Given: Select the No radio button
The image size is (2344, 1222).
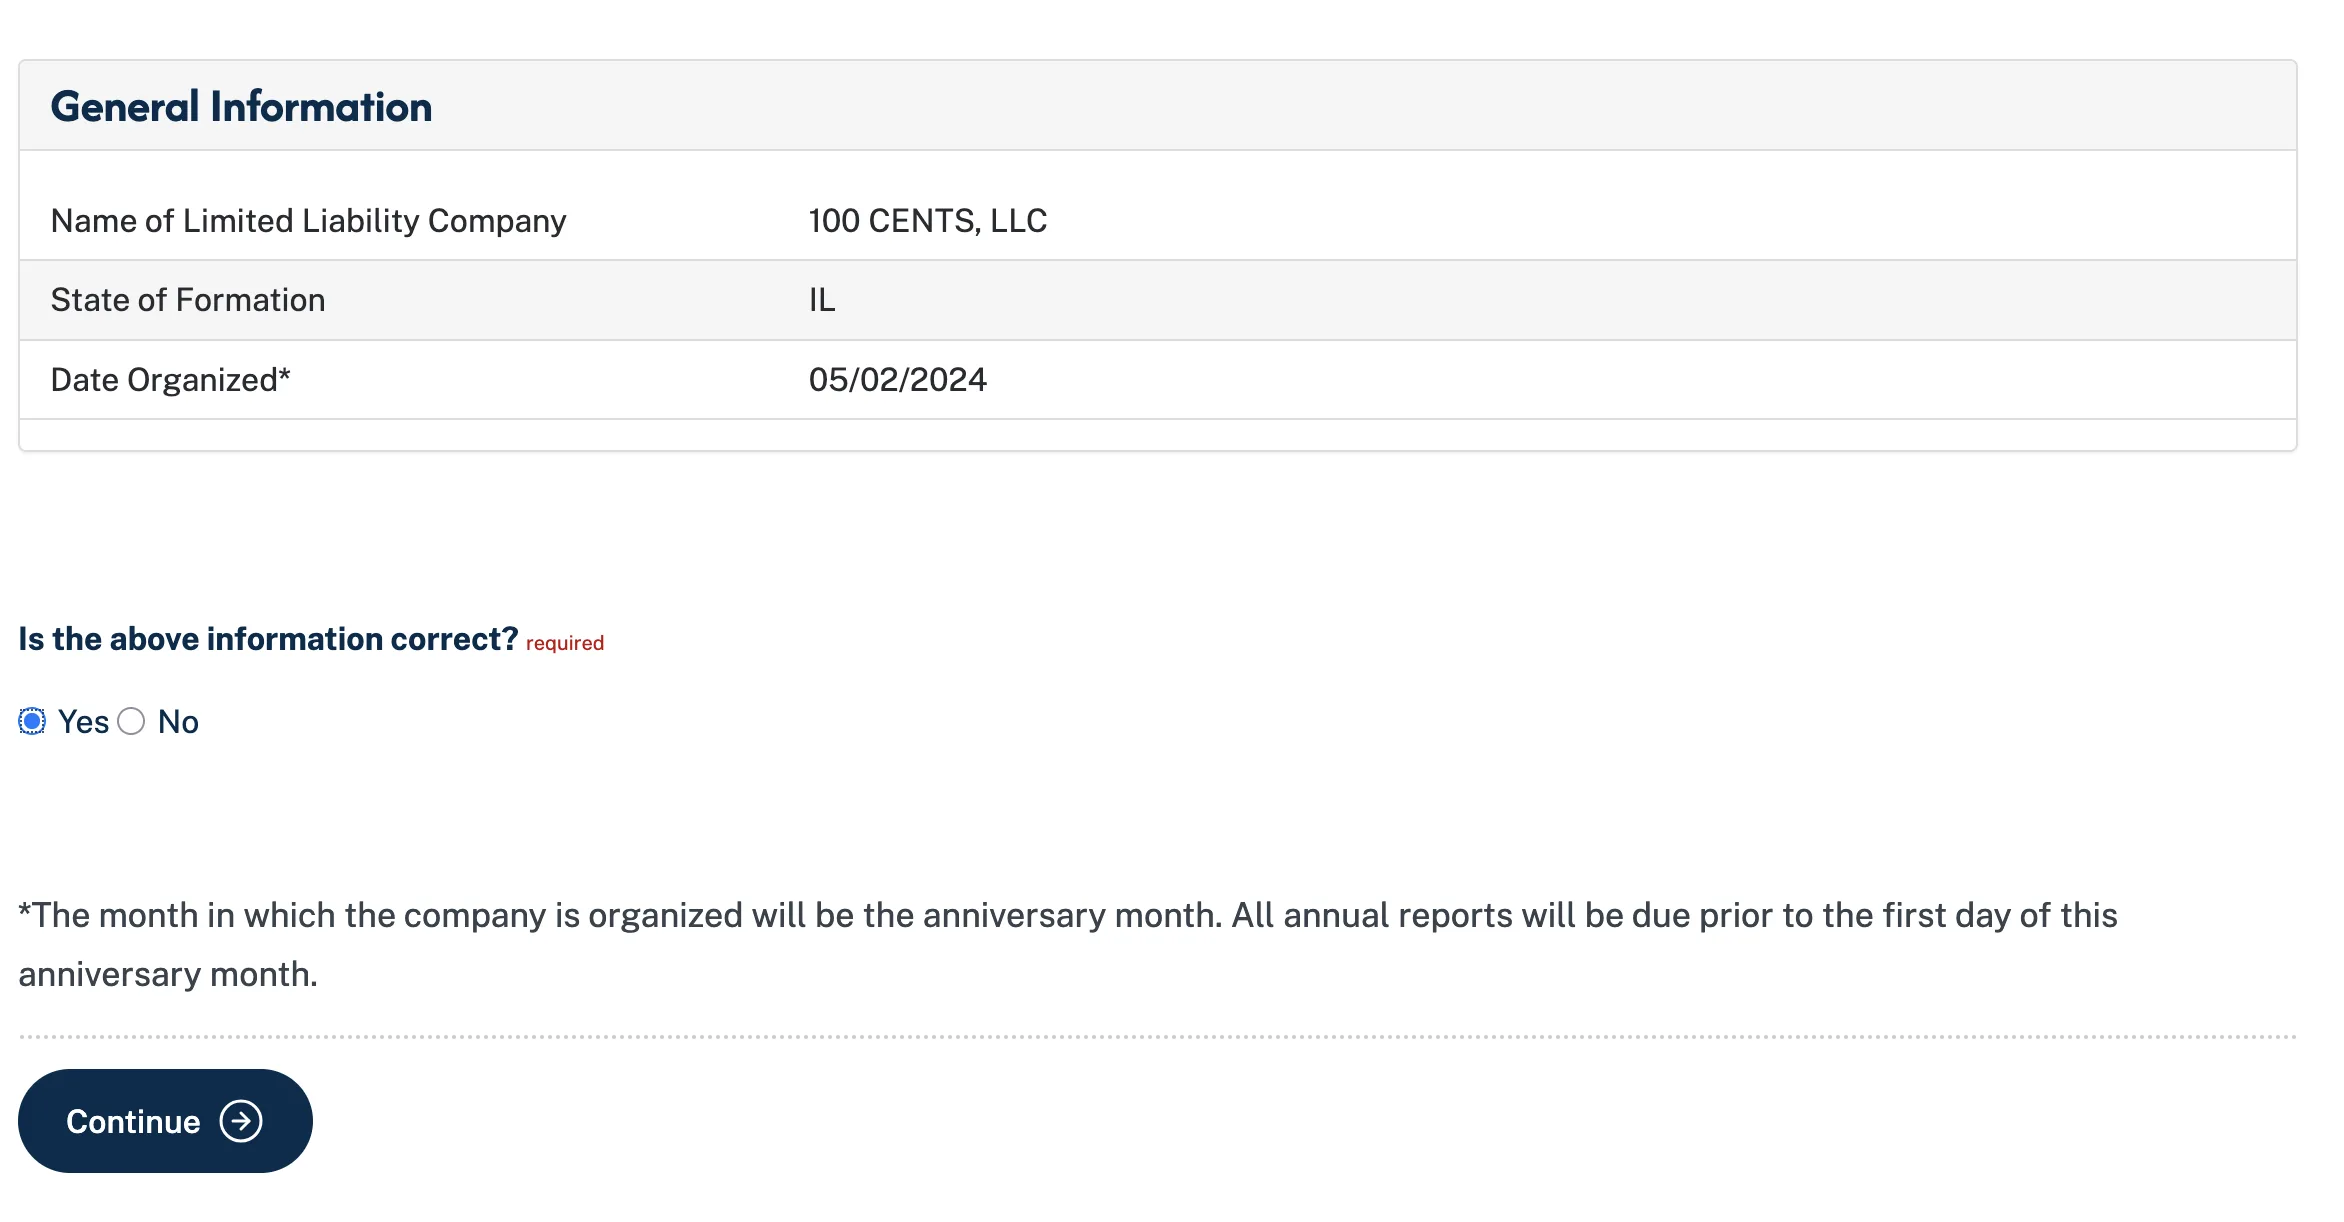Looking at the screenshot, I should click(131, 721).
